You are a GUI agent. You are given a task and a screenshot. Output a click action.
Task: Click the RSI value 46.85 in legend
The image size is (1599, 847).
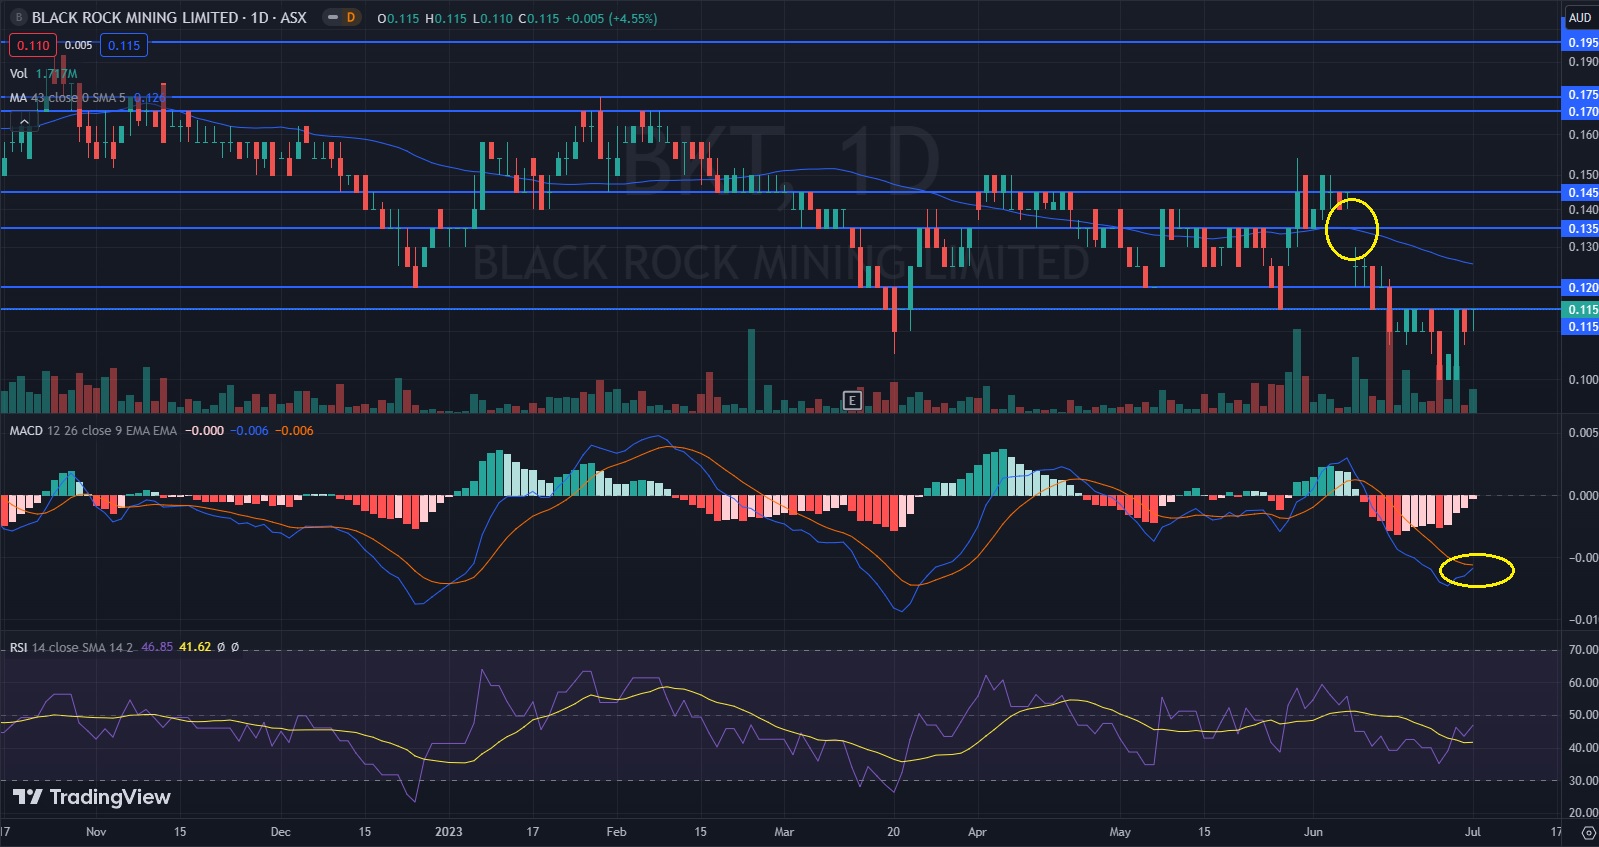click(157, 648)
